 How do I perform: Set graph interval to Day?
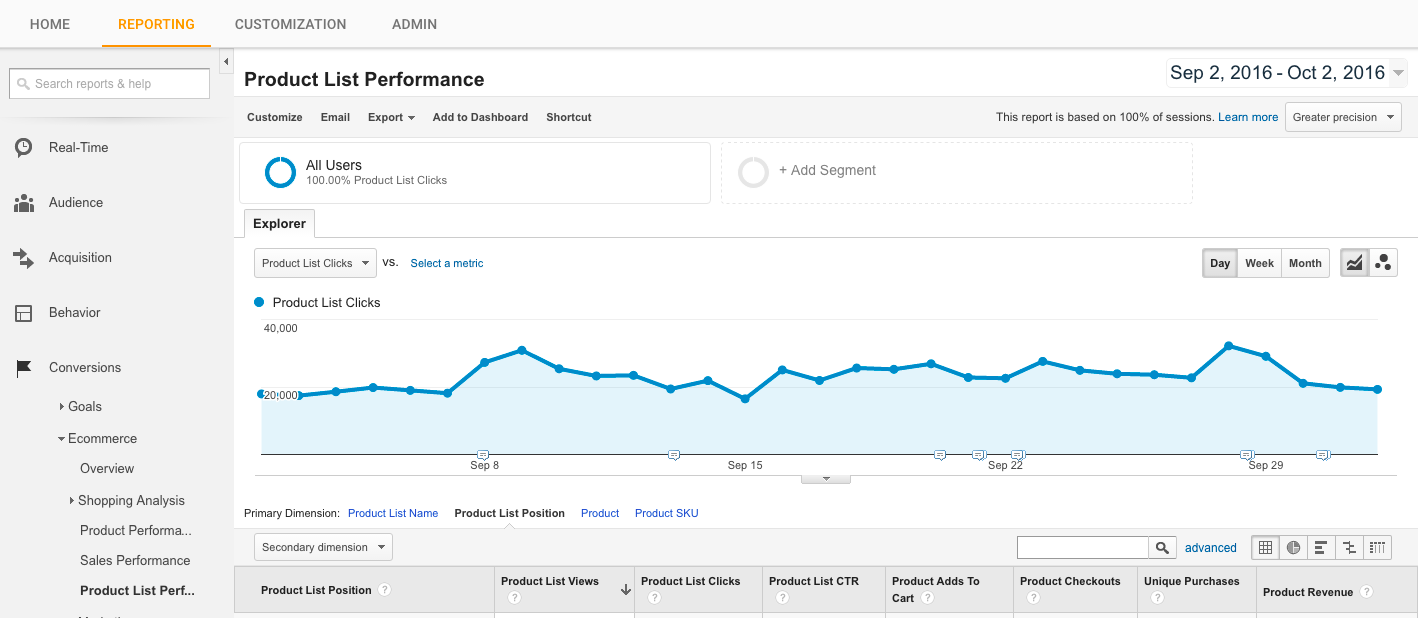click(x=1220, y=263)
